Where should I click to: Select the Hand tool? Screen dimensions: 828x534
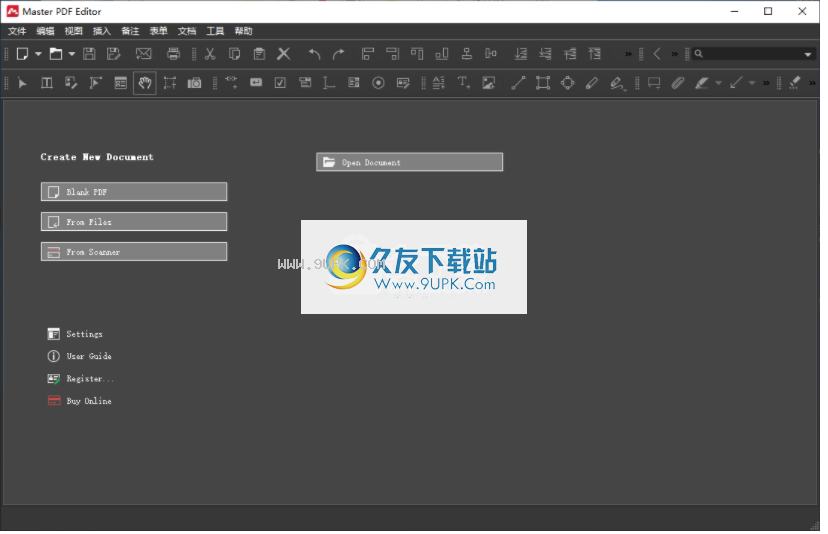(x=145, y=83)
